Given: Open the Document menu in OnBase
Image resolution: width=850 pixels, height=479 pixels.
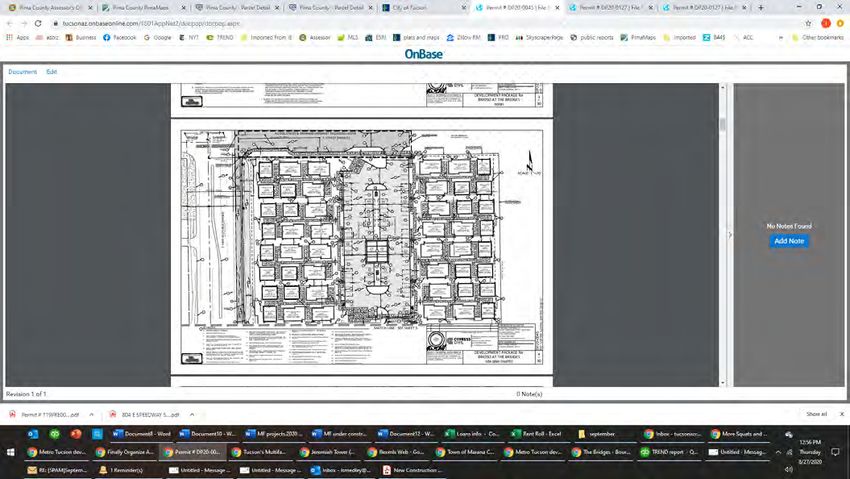Looking at the screenshot, I should click(x=22, y=72).
